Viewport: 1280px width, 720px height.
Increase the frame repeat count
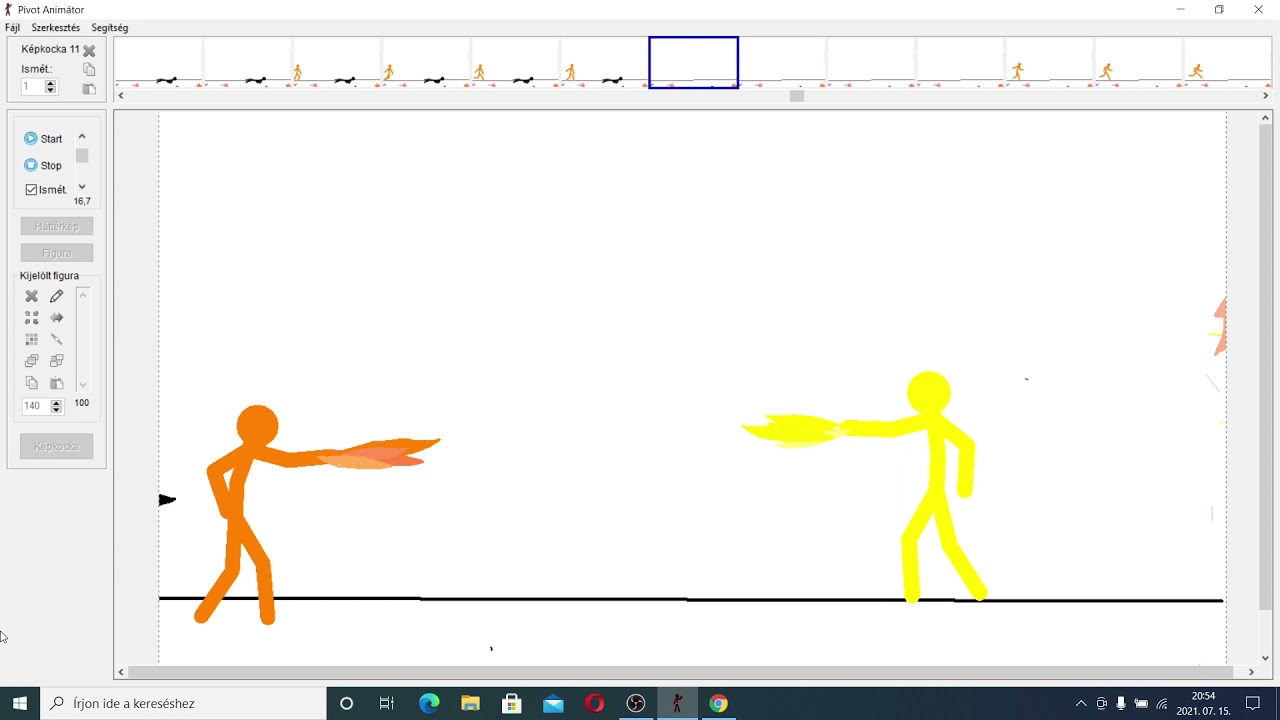51,84
